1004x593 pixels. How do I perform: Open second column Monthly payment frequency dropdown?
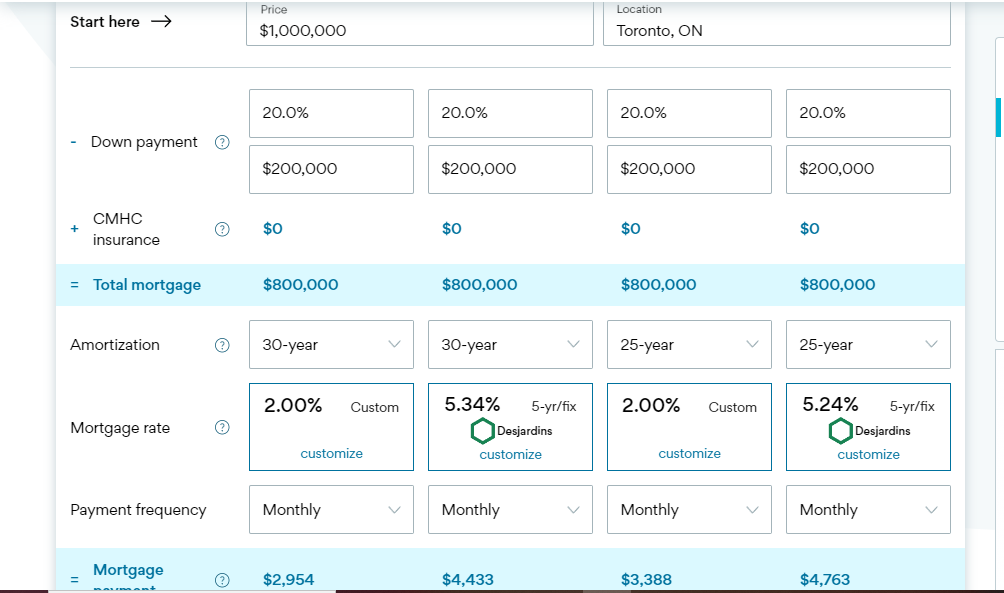tap(510, 510)
